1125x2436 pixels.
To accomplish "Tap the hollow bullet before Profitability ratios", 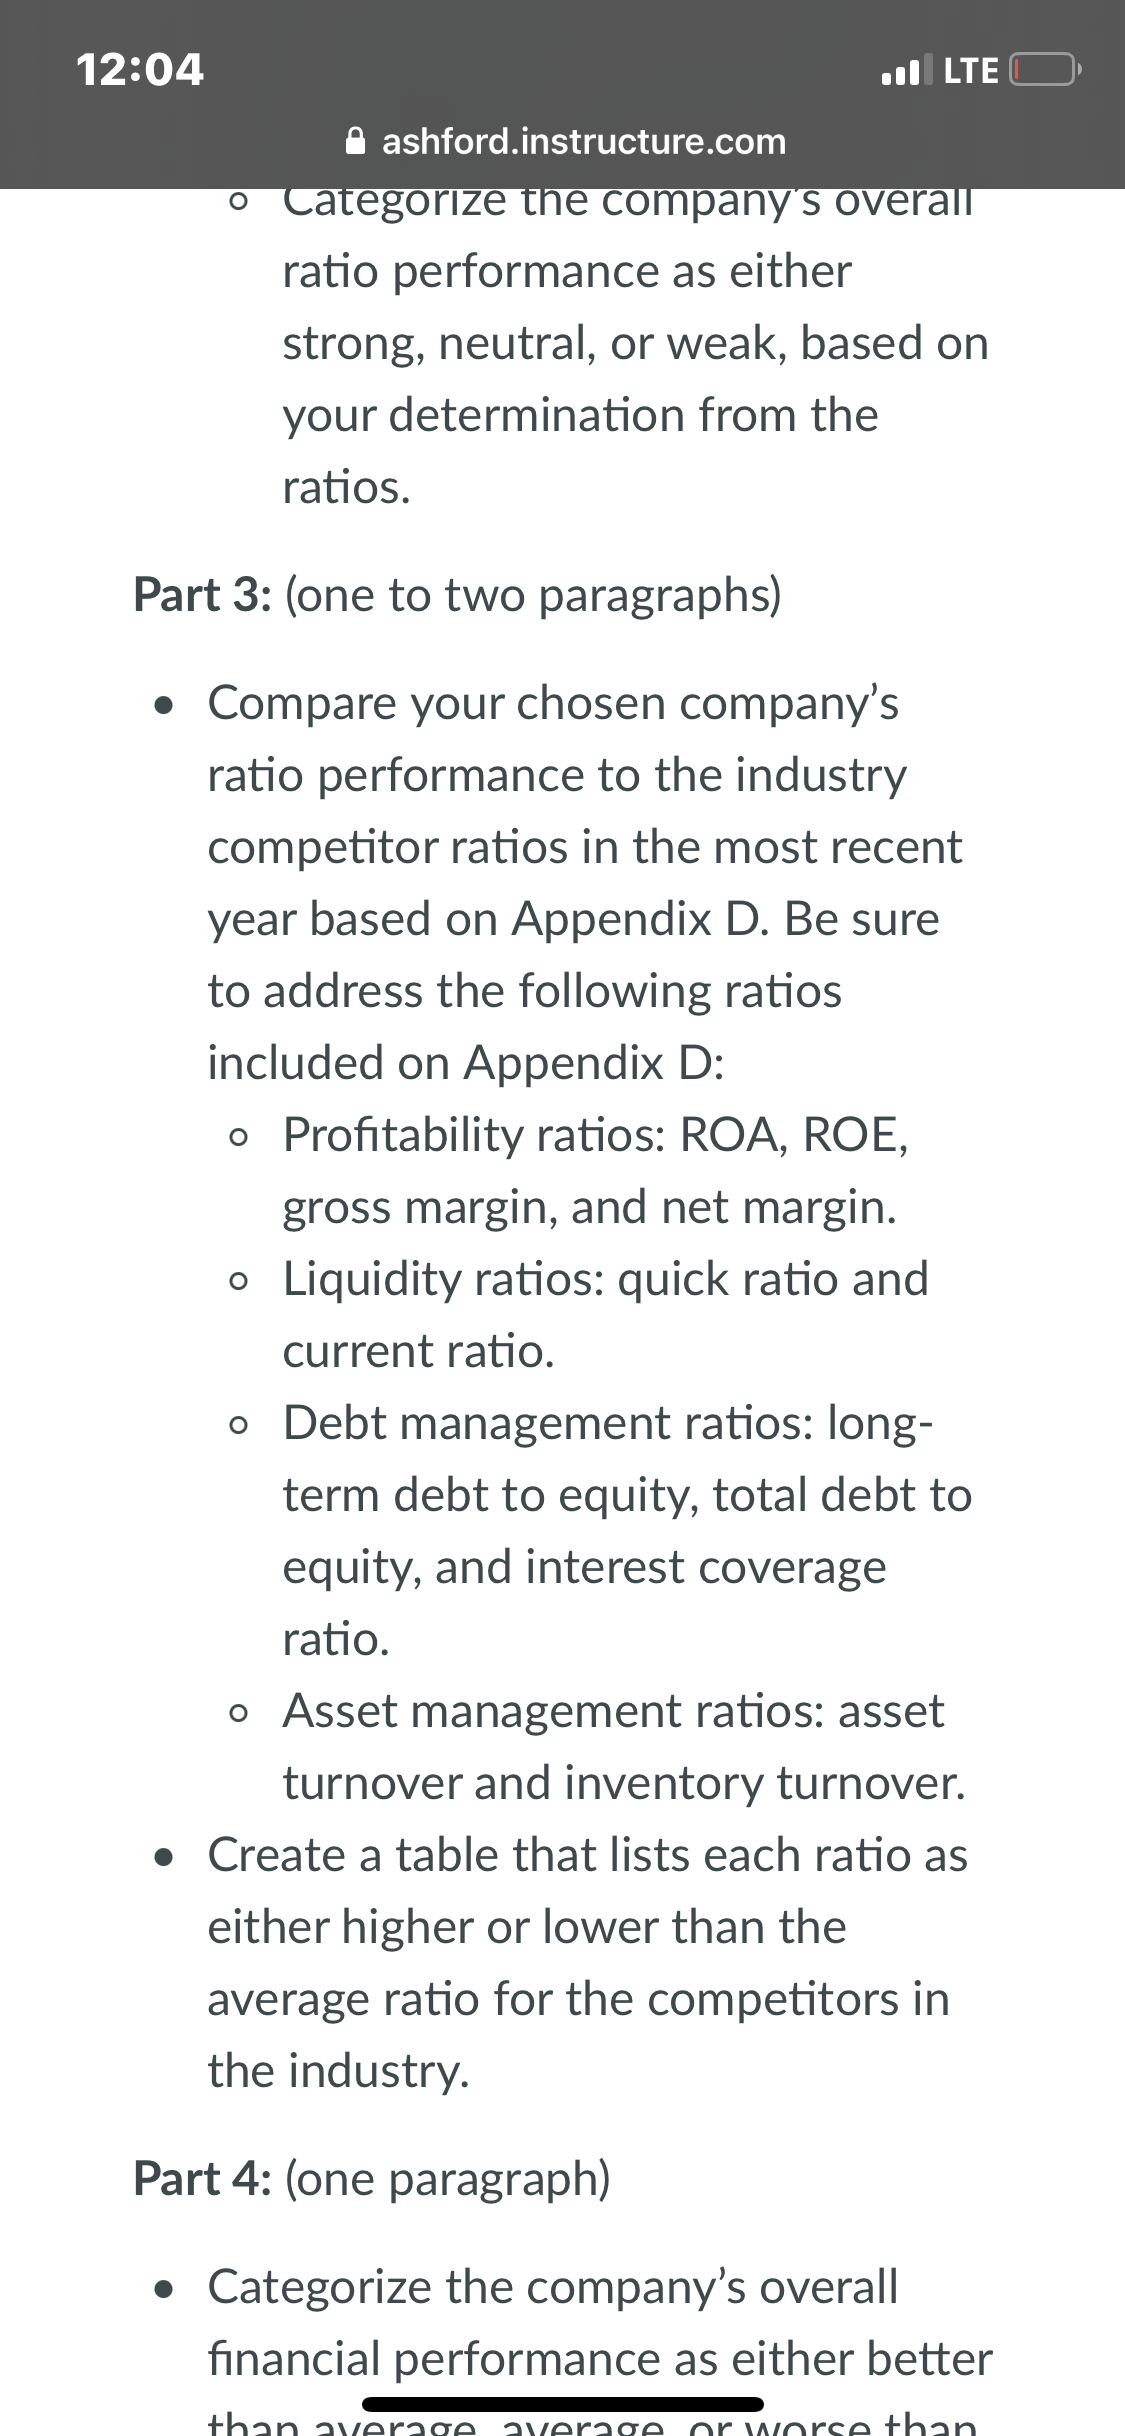I will [x=237, y=1137].
